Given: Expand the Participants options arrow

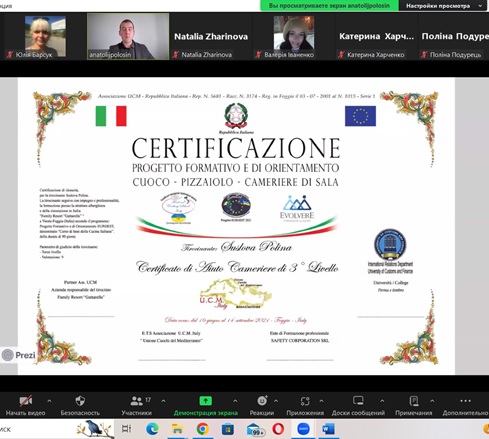Looking at the screenshot, I should pos(163,401).
